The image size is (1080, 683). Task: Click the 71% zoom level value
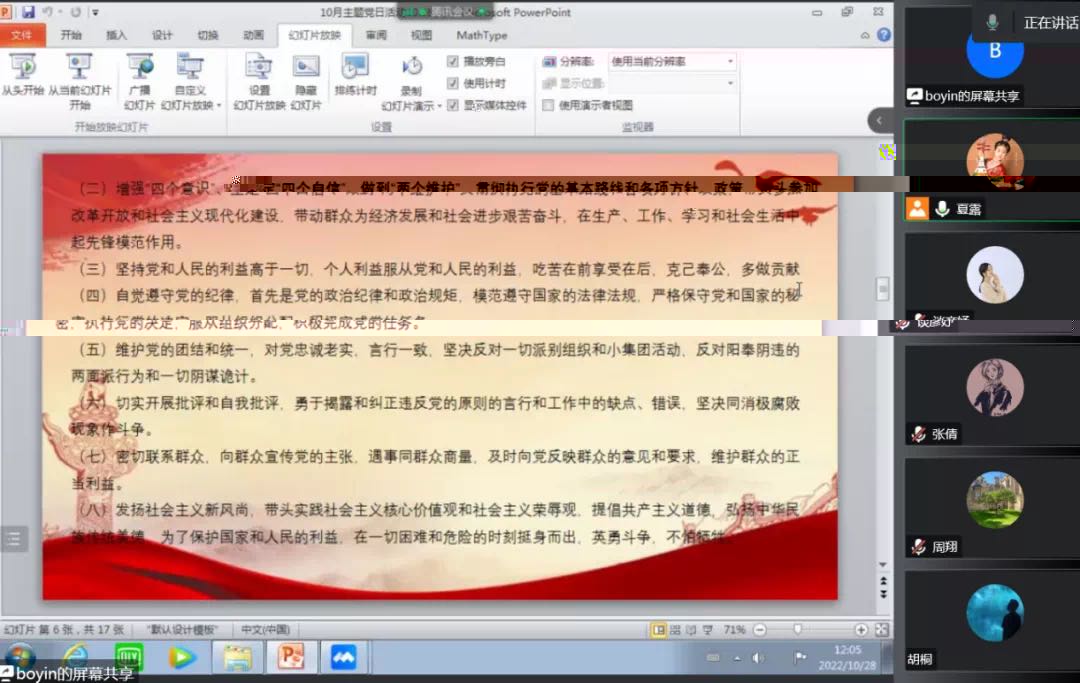[734, 629]
